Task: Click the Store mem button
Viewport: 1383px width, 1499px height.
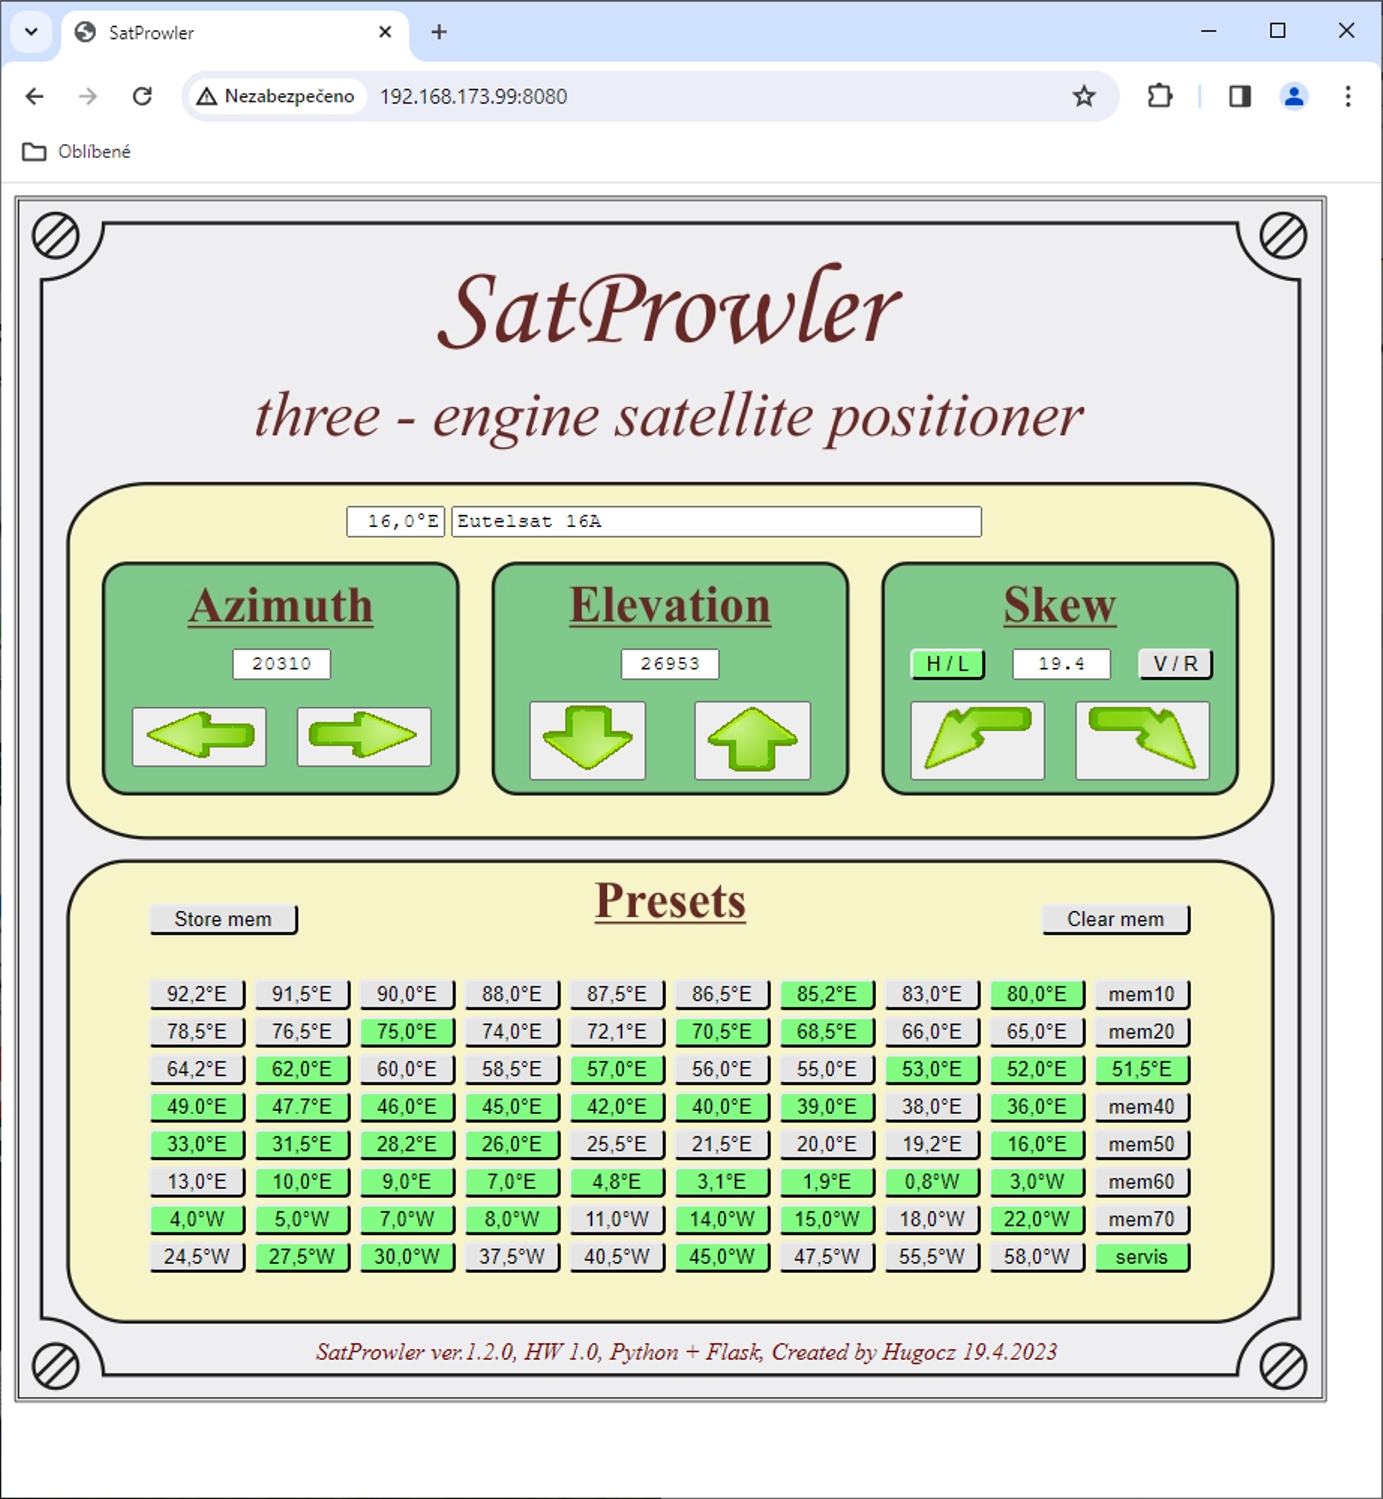Action: click(223, 919)
